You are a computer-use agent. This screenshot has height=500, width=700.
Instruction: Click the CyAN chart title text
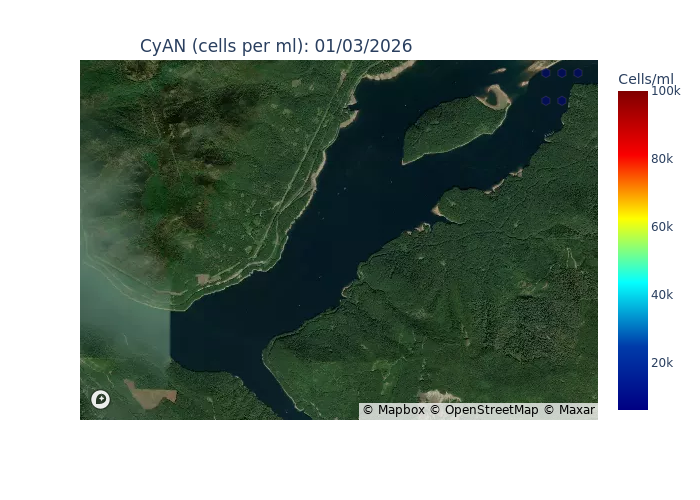276,46
